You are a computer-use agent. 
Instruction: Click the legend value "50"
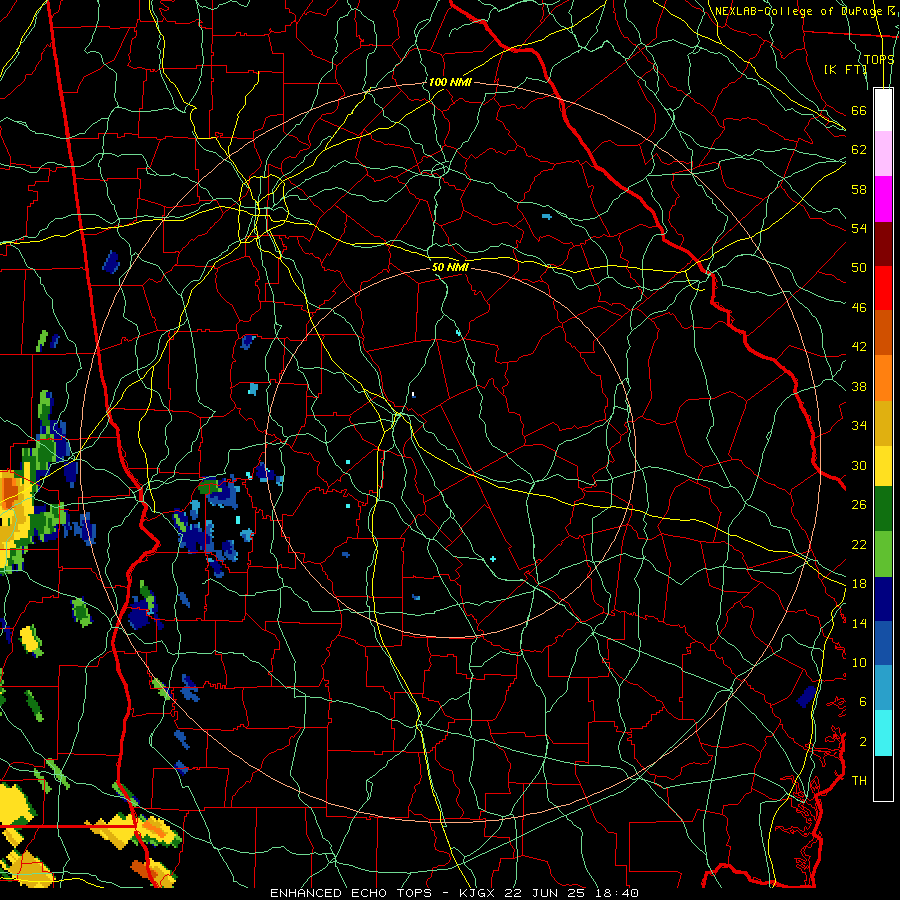coord(859,267)
